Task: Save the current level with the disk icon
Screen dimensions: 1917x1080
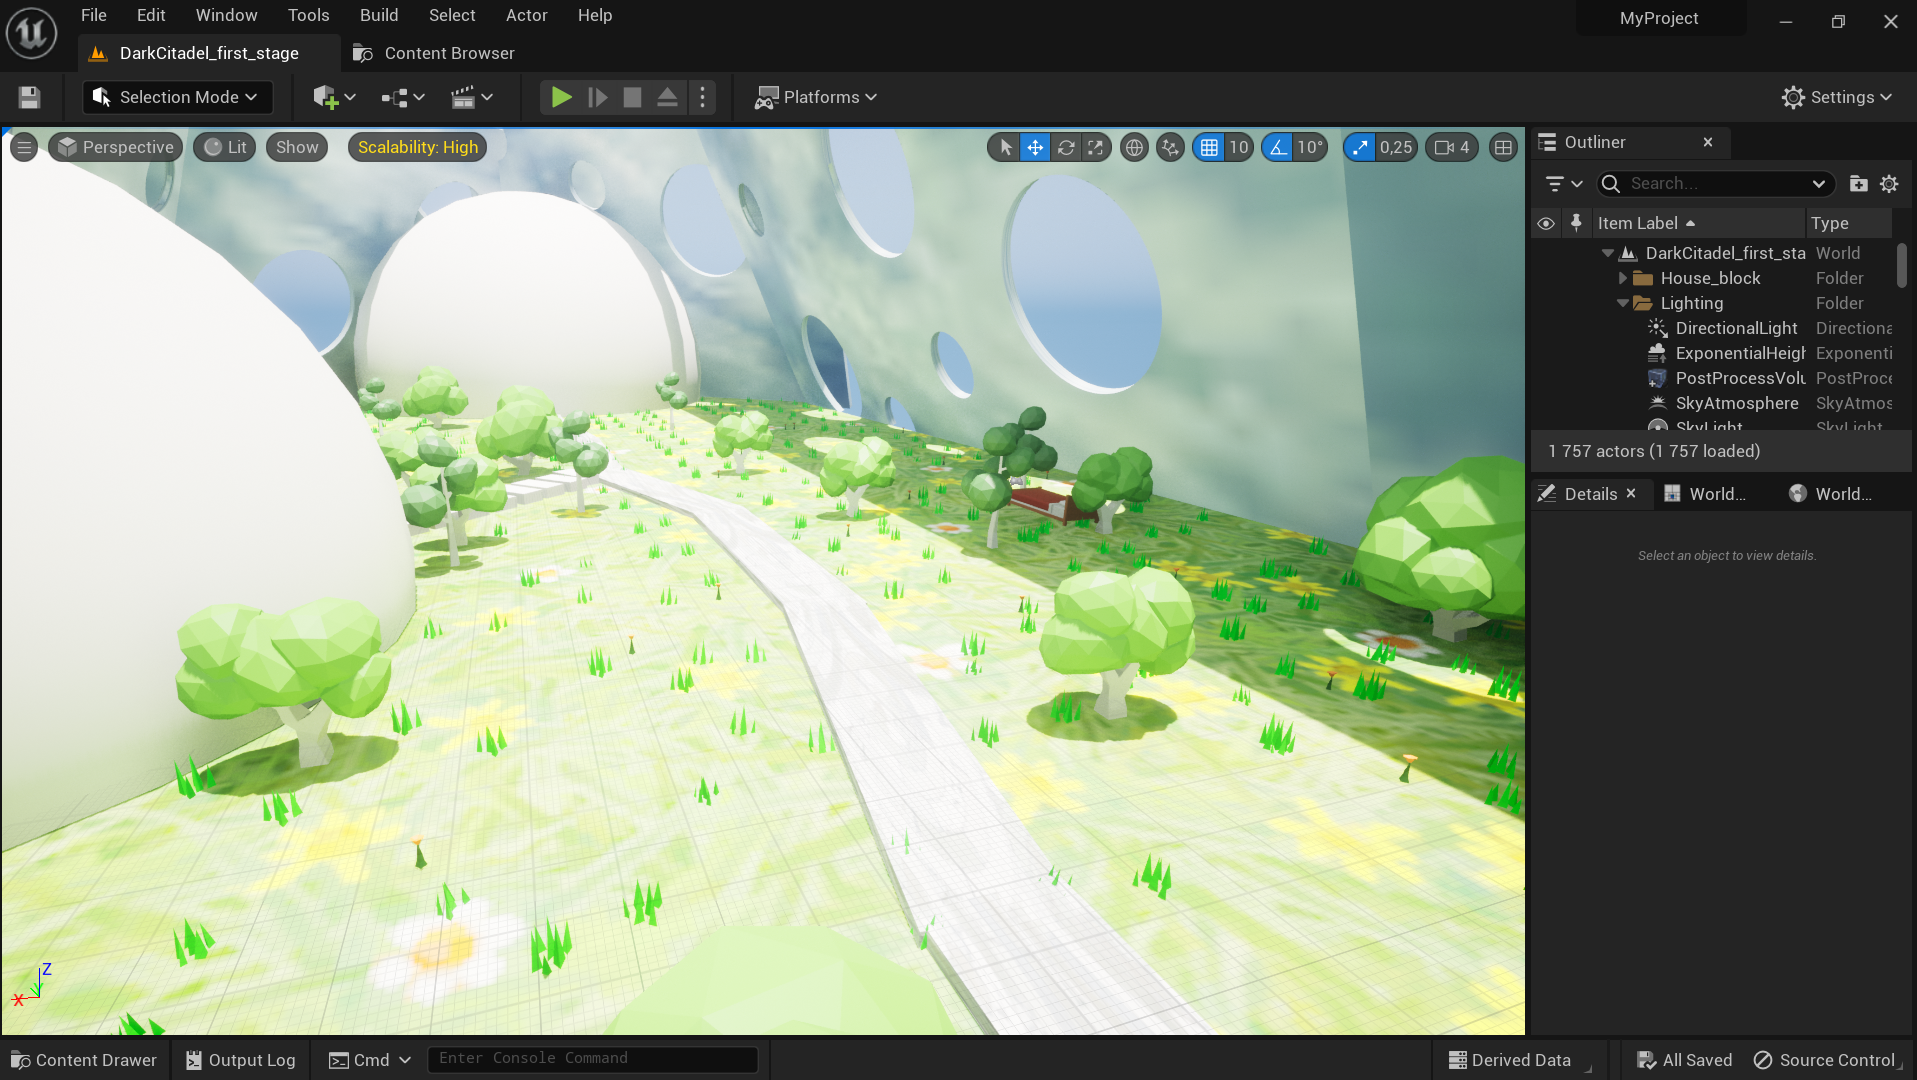Action: pyautogui.click(x=29, y=97)
